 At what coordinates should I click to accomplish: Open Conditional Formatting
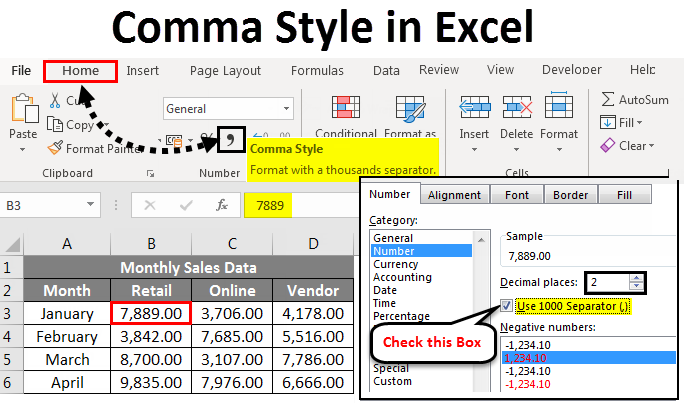tap(345, 107)
